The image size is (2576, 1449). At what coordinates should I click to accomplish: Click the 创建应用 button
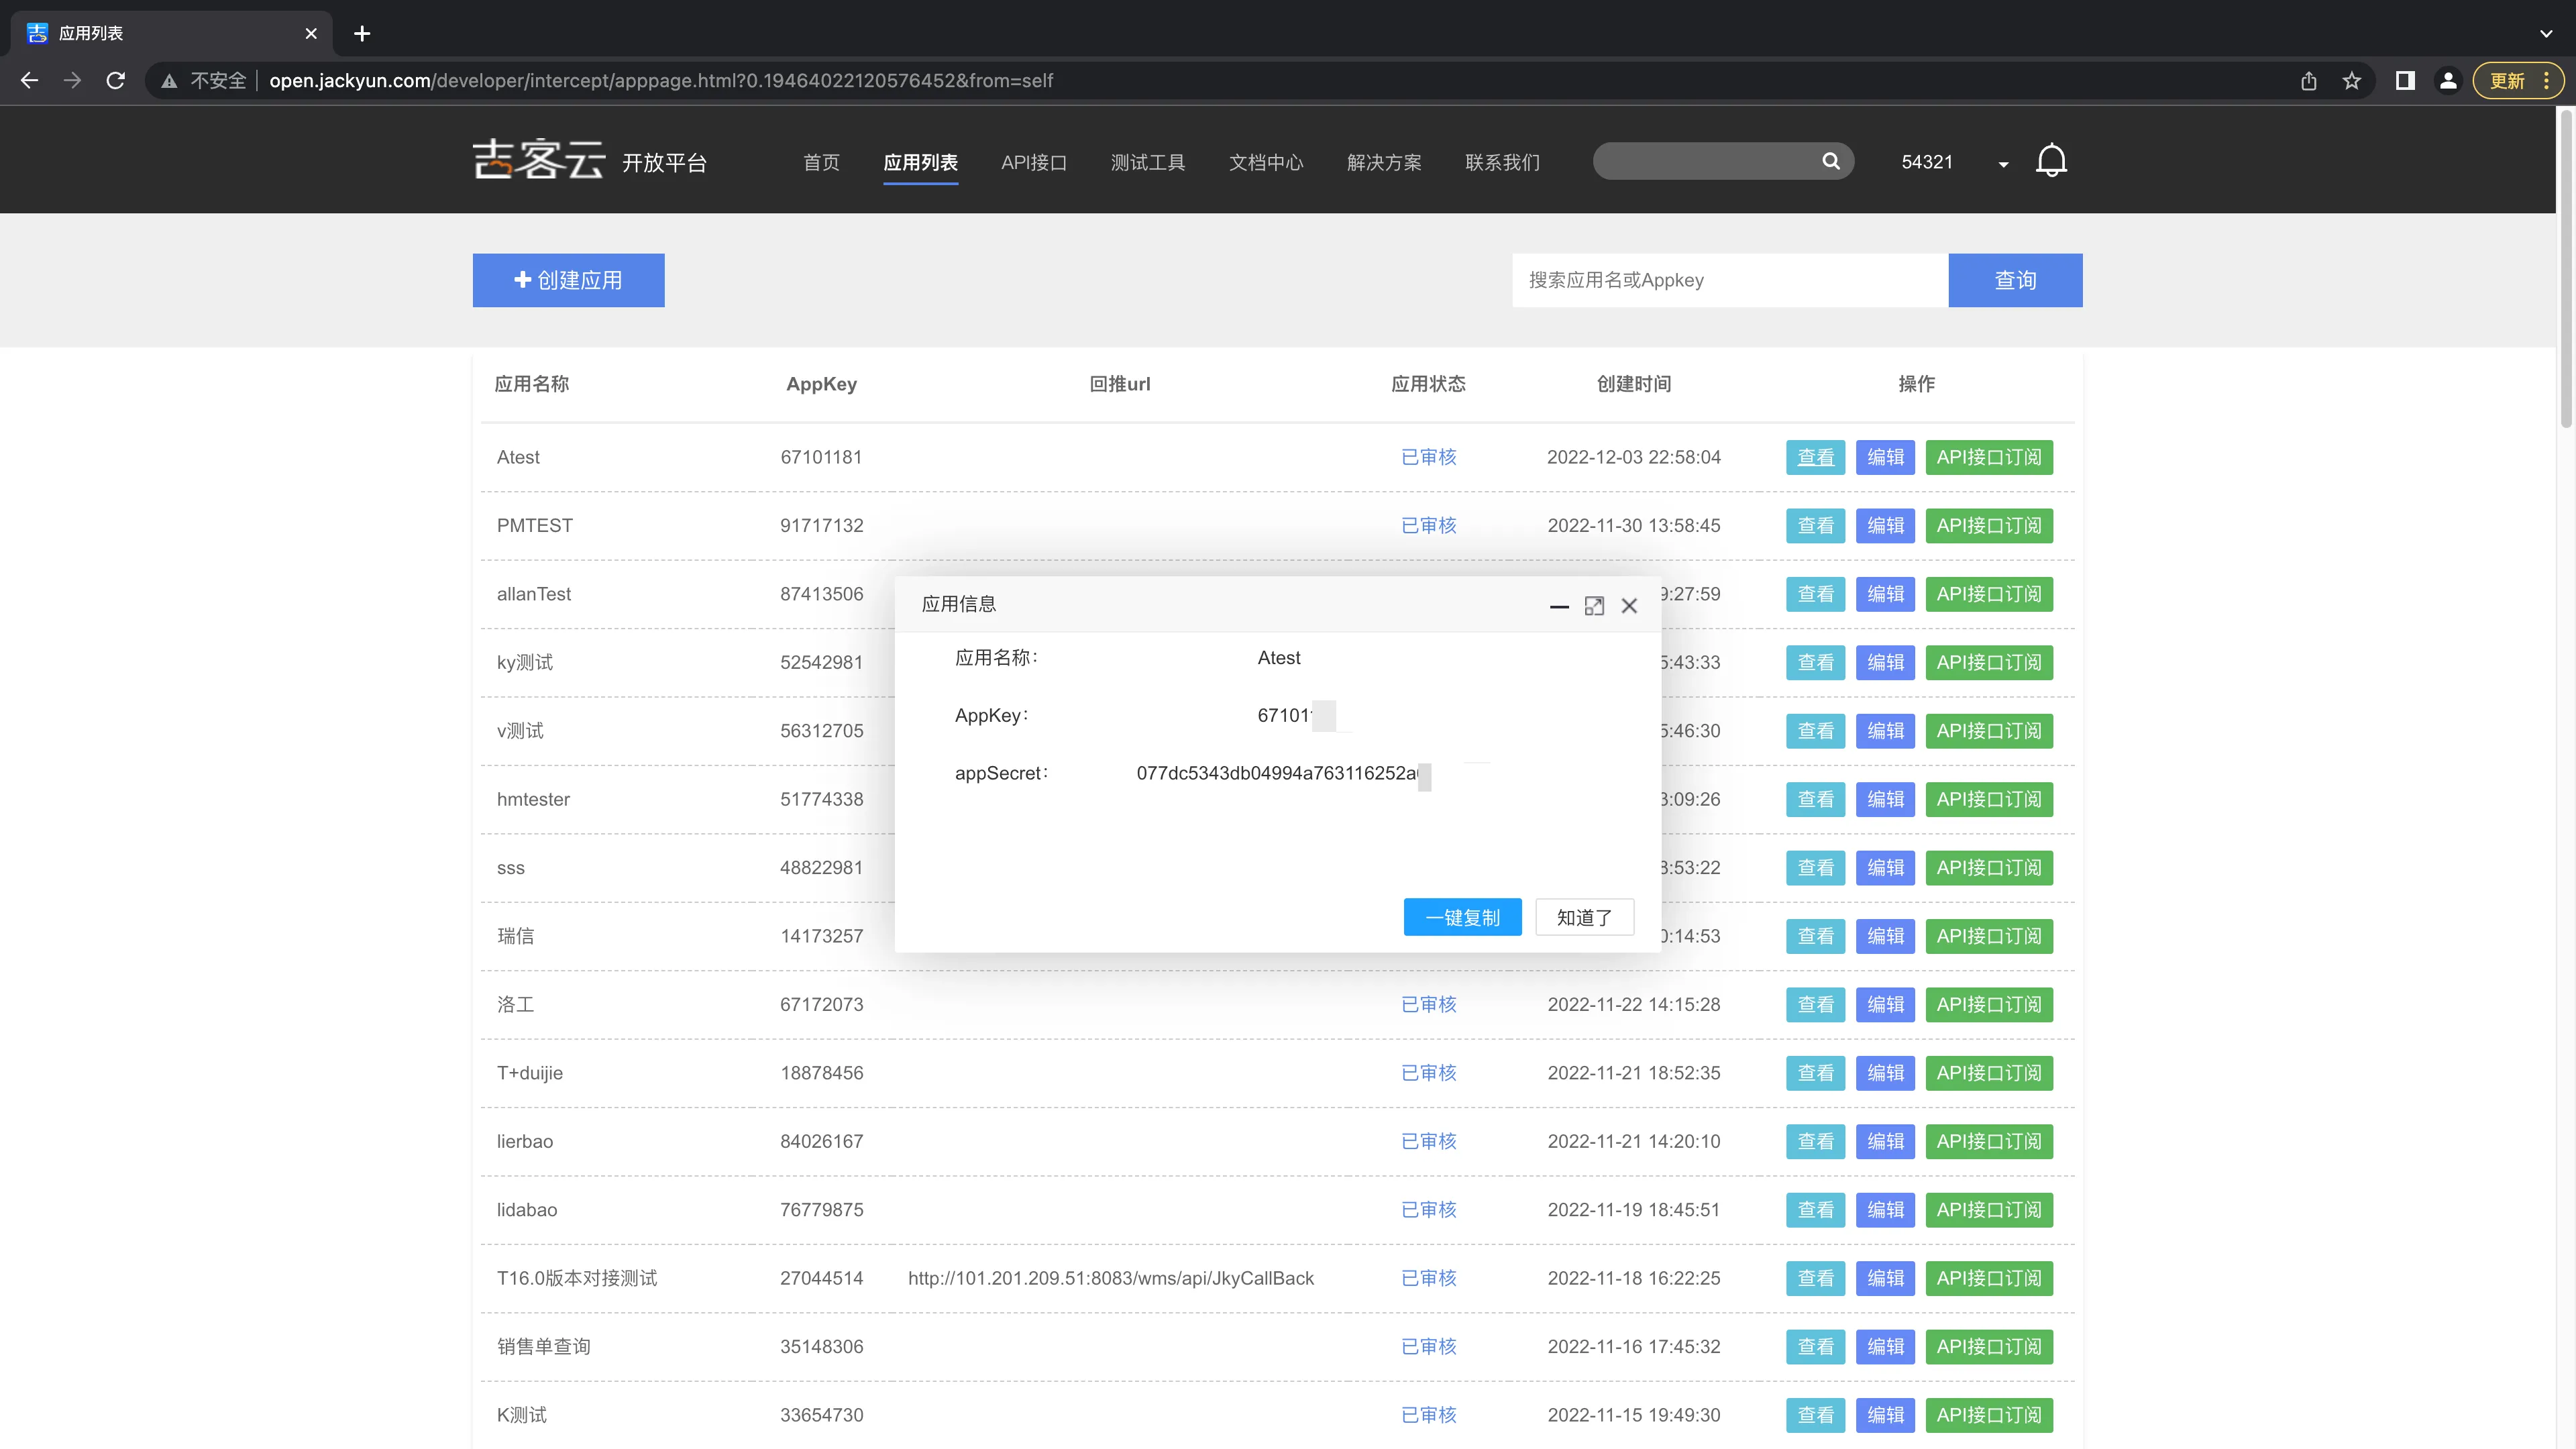pyautogui.click(x=568, y=280)
